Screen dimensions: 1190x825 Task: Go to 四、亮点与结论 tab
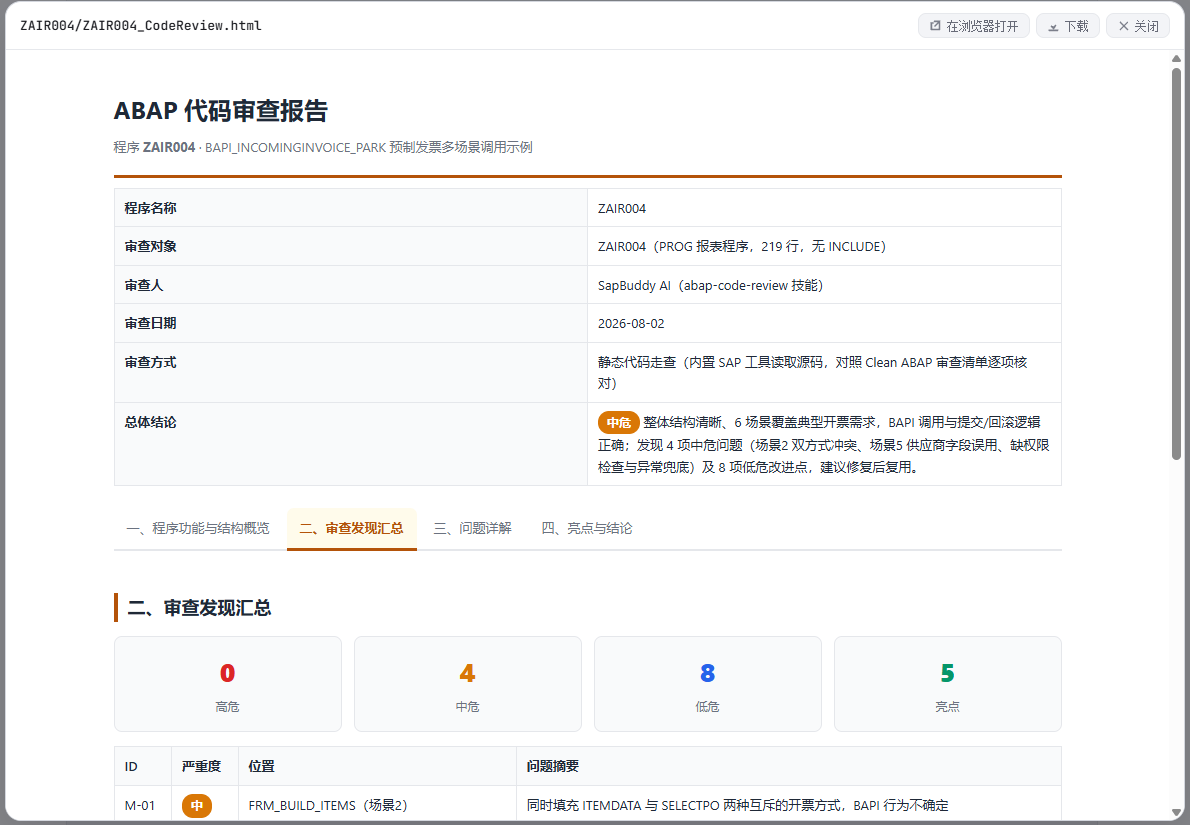[587, 528]
